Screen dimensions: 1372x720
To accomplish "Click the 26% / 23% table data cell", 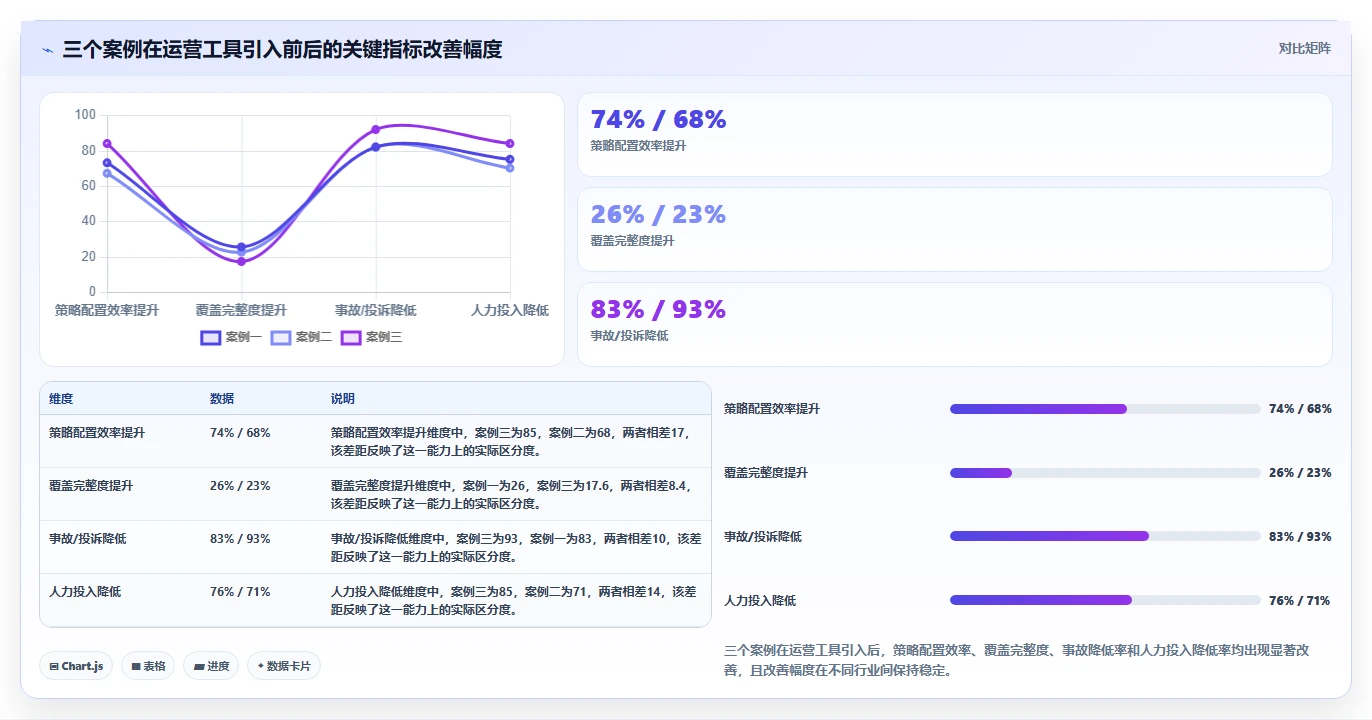I will click(240, 485).
